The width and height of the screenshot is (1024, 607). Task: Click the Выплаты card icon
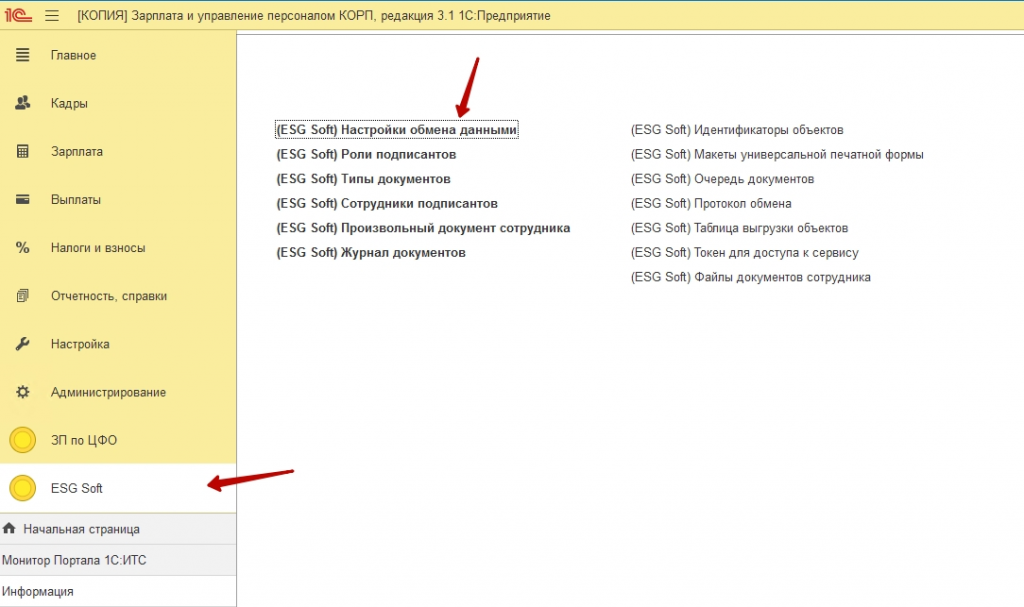point(23,199)
